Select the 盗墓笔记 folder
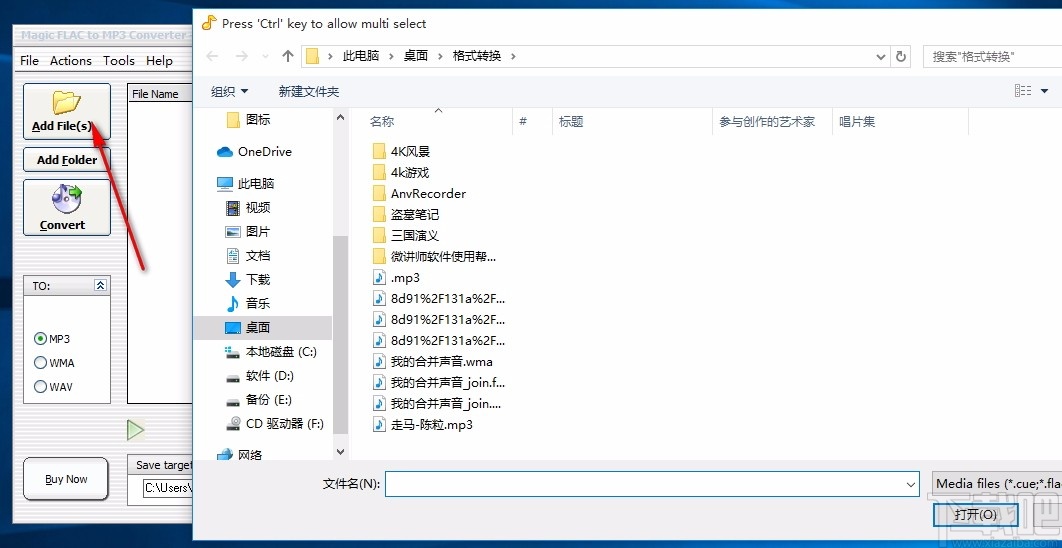The width and height of the screenshot is (1062, 548). (x=406, y=215)
